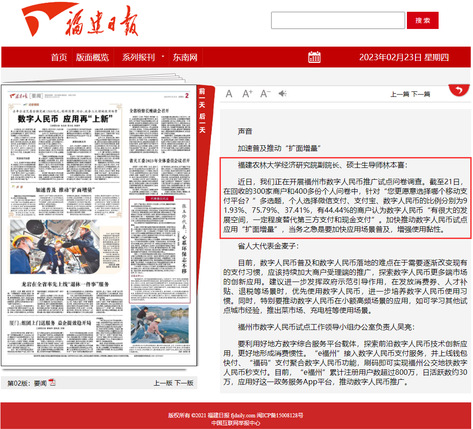This screenshot has width=473, height=429.
Task: Reset font size with the plain A icon
Action: (x=229, y=94)
